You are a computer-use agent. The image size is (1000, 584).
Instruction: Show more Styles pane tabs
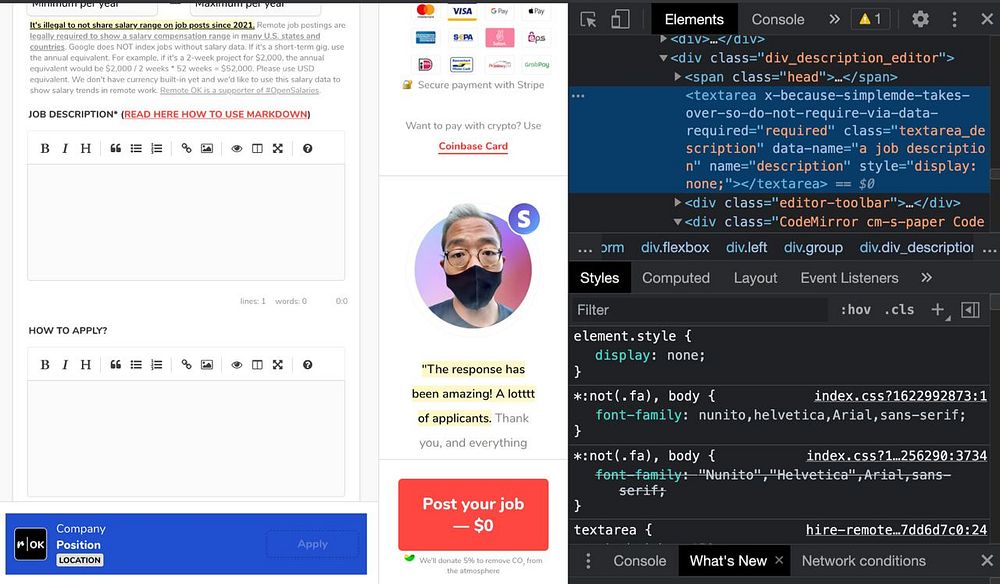[927, 277]
